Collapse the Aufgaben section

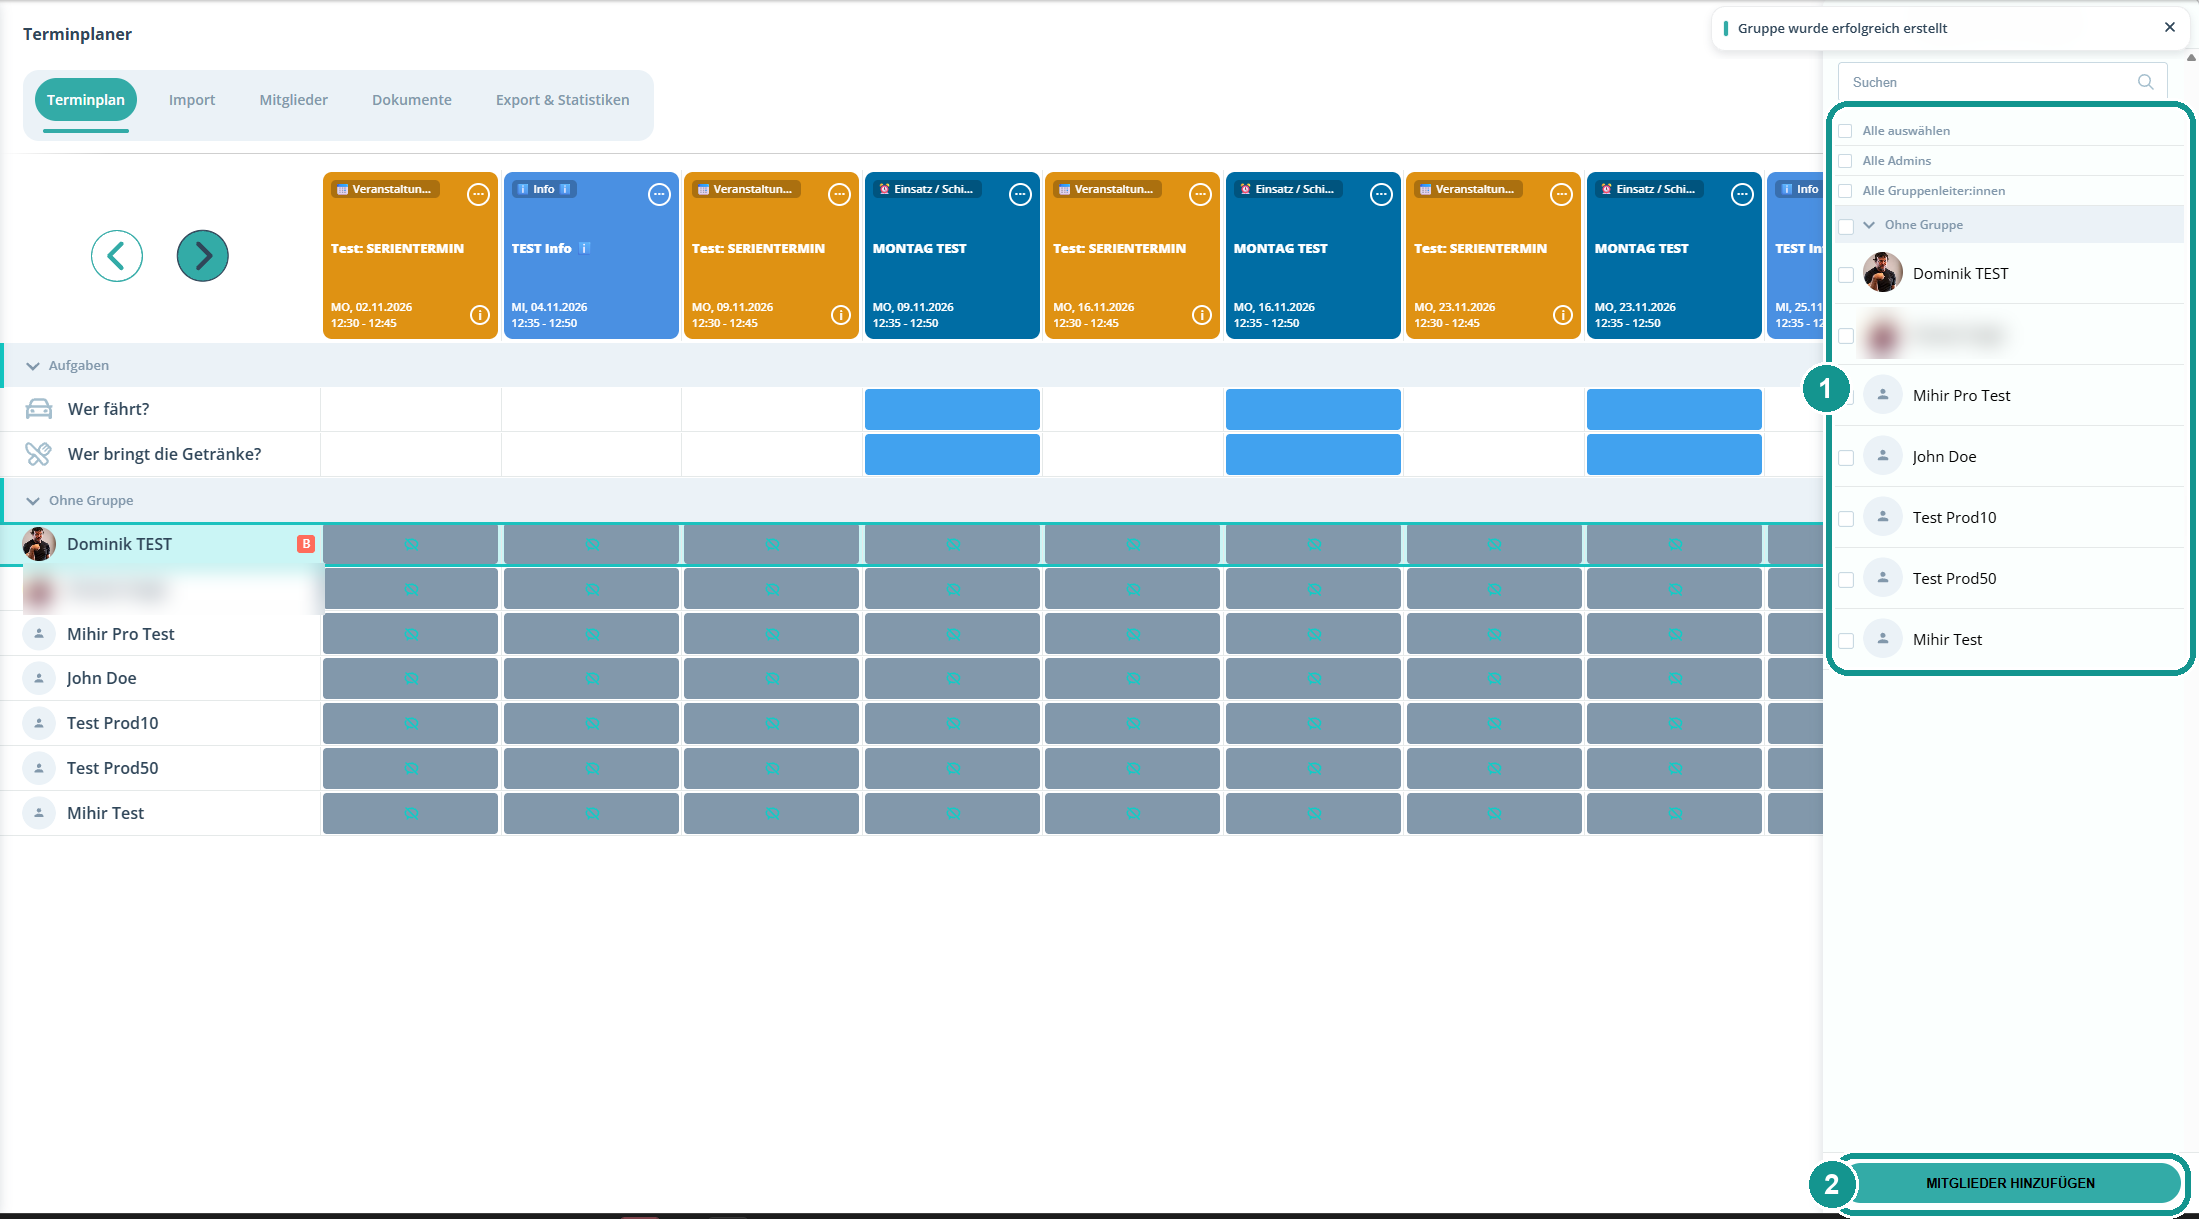(33, 366)
